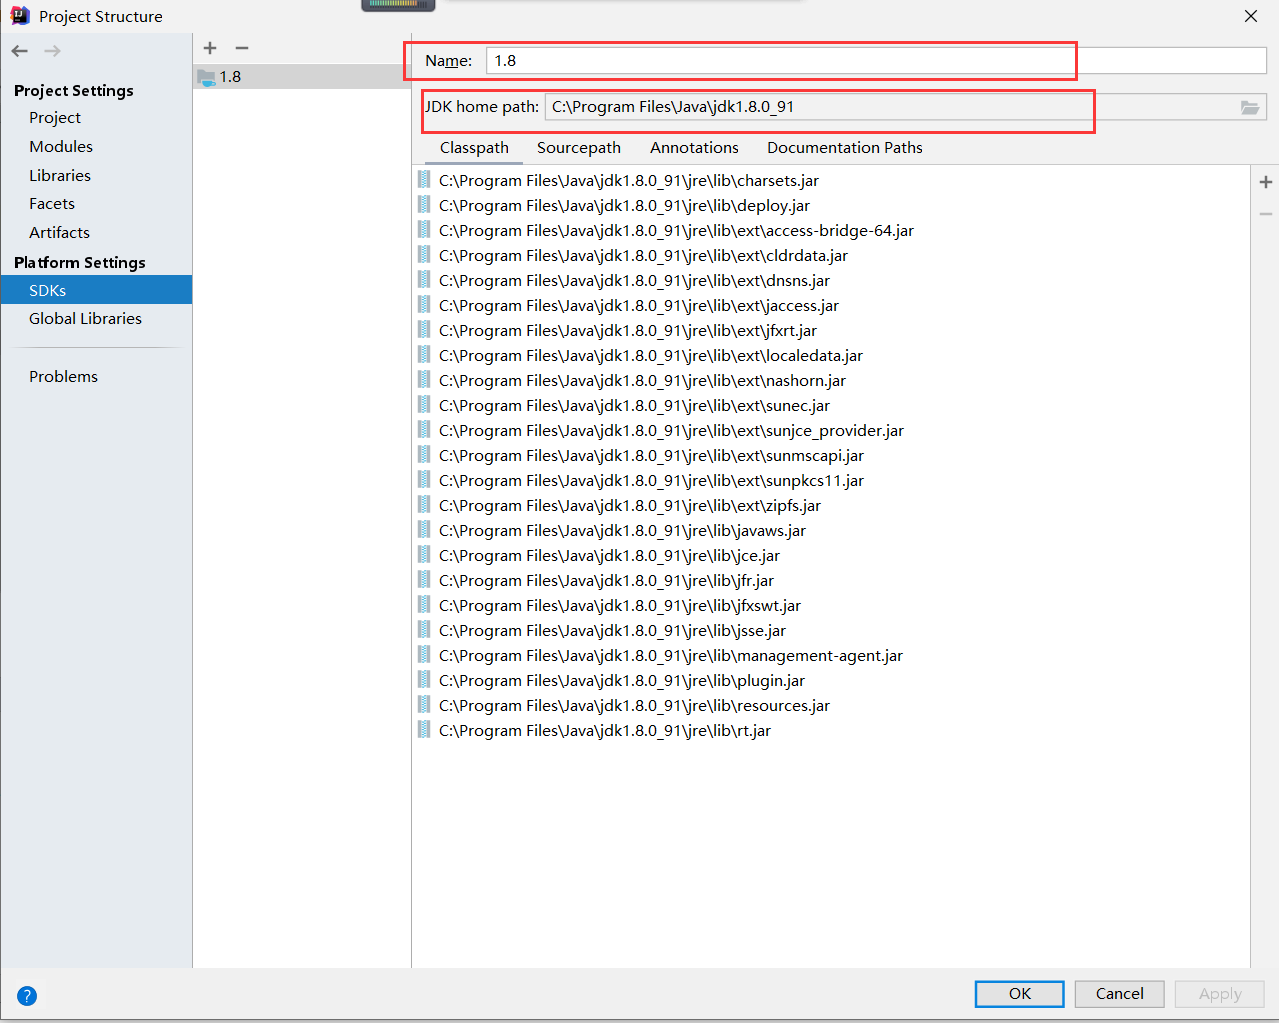Click jar icon beside jsse.jar
1279x1023 pixels.
(x=424, y=630)
